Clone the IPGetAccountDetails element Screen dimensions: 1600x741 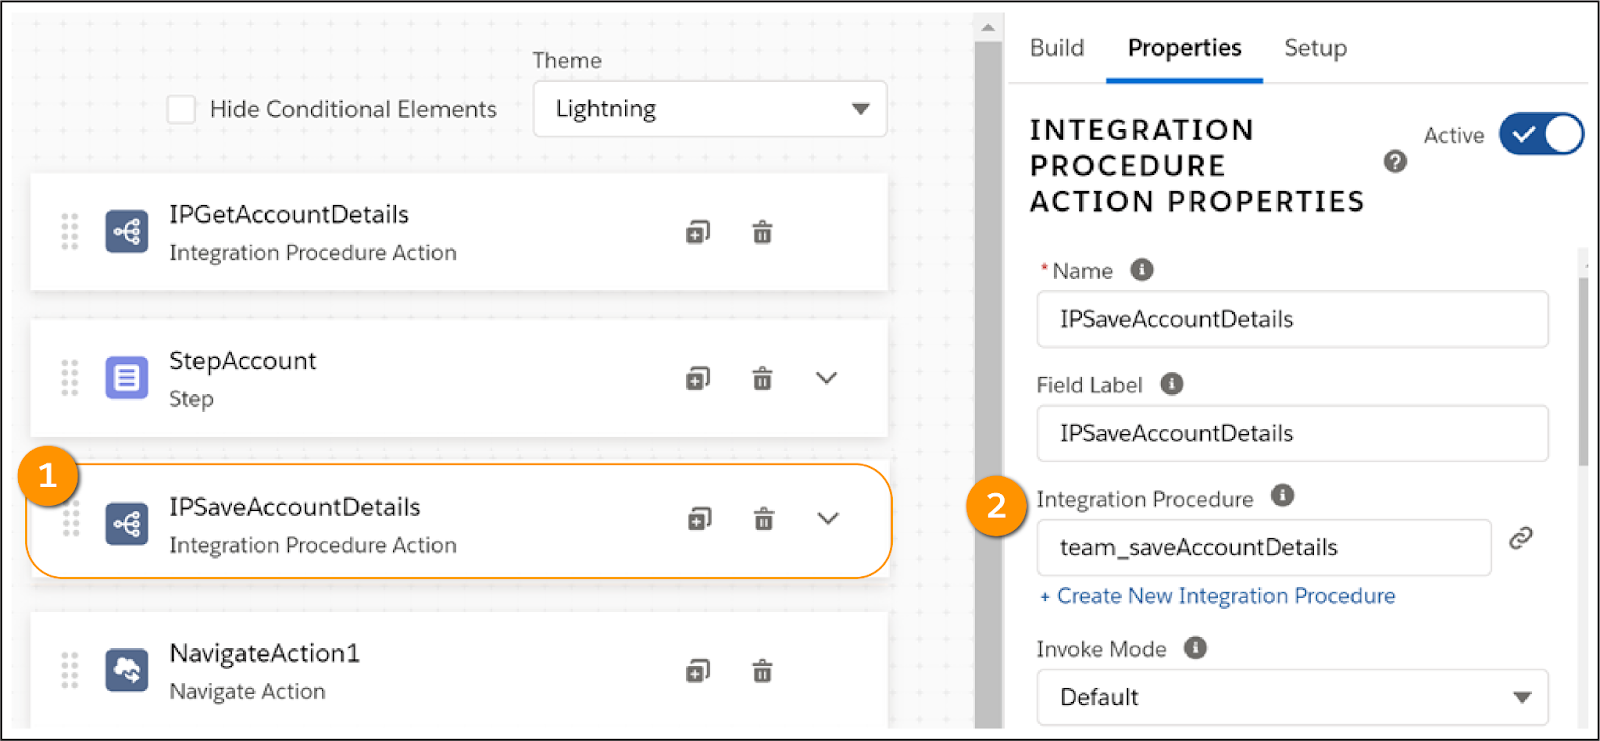point(698,233)
